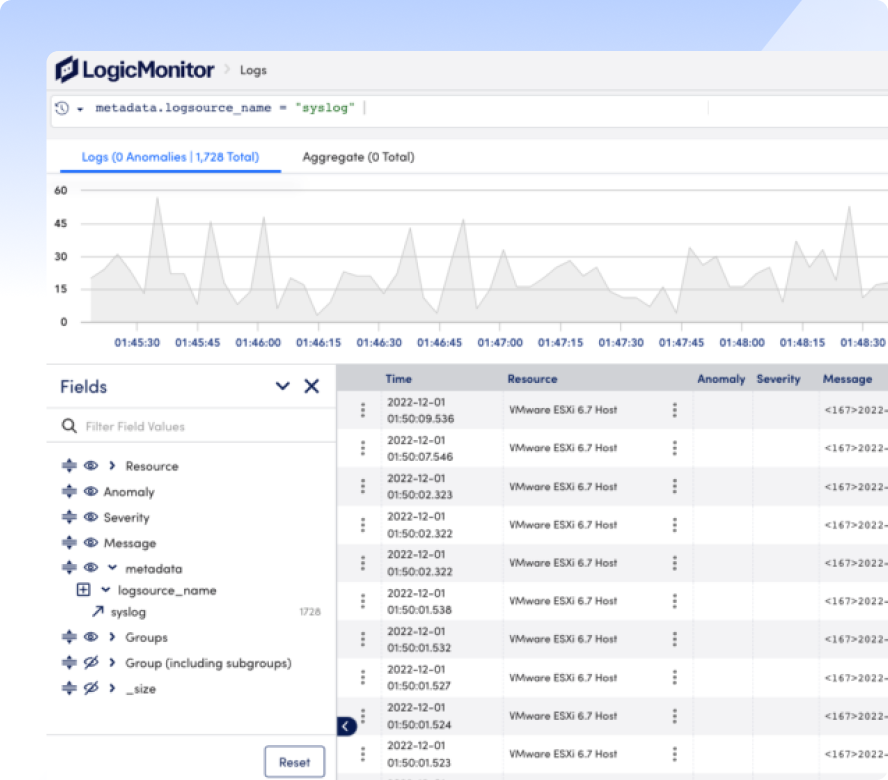Screen dimensions: 888x780
Task: Sort by the Anomaly column header
Action: (x=721, y=379)
